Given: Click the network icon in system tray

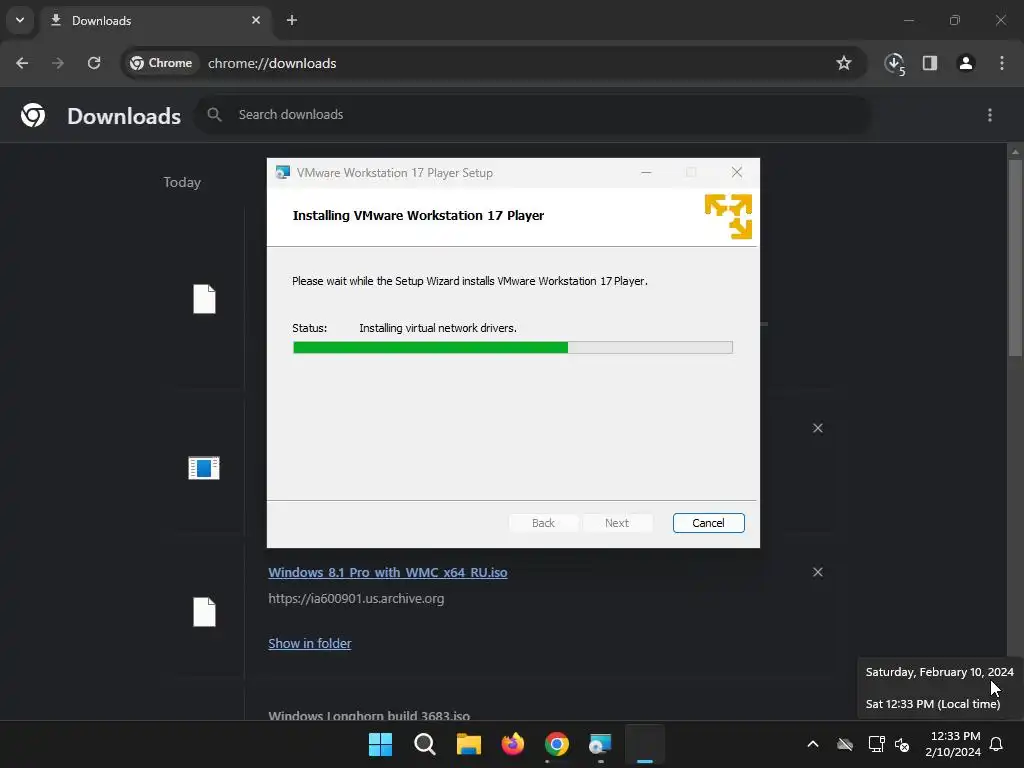Looking at the screenshot, I should click(876, 744).
